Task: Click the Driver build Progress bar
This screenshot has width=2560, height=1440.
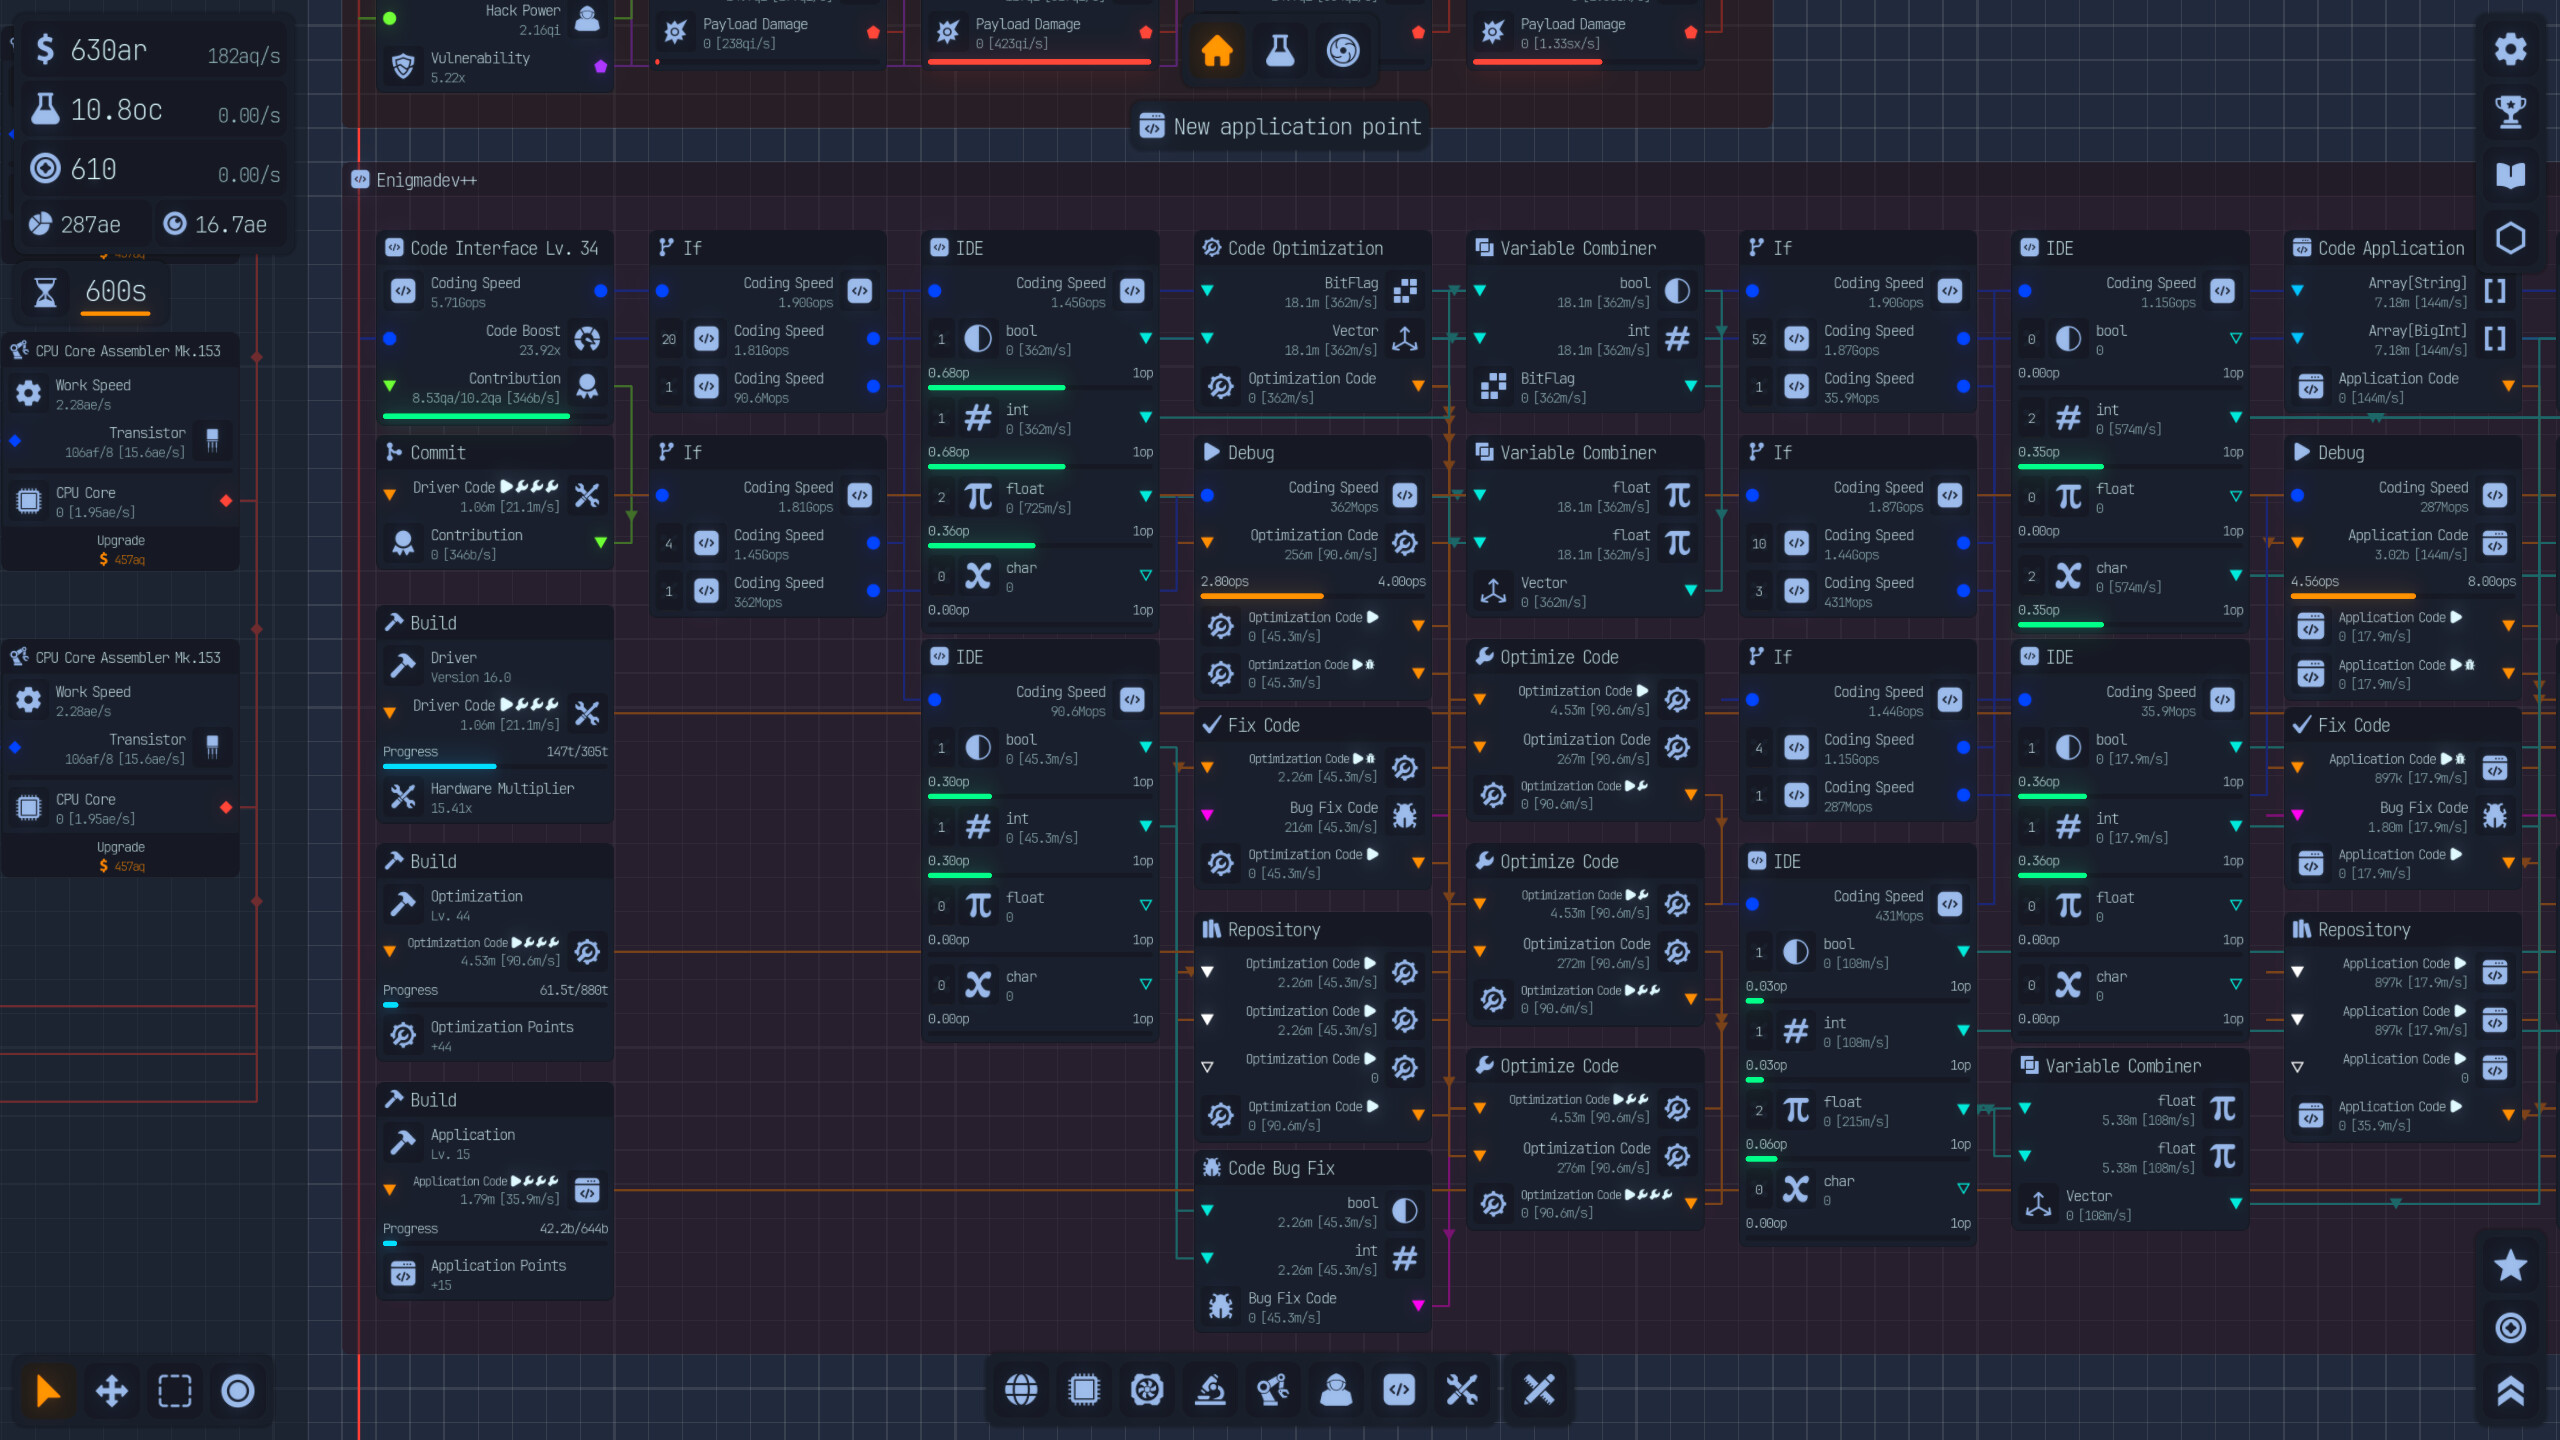Action: coord(495,766)
